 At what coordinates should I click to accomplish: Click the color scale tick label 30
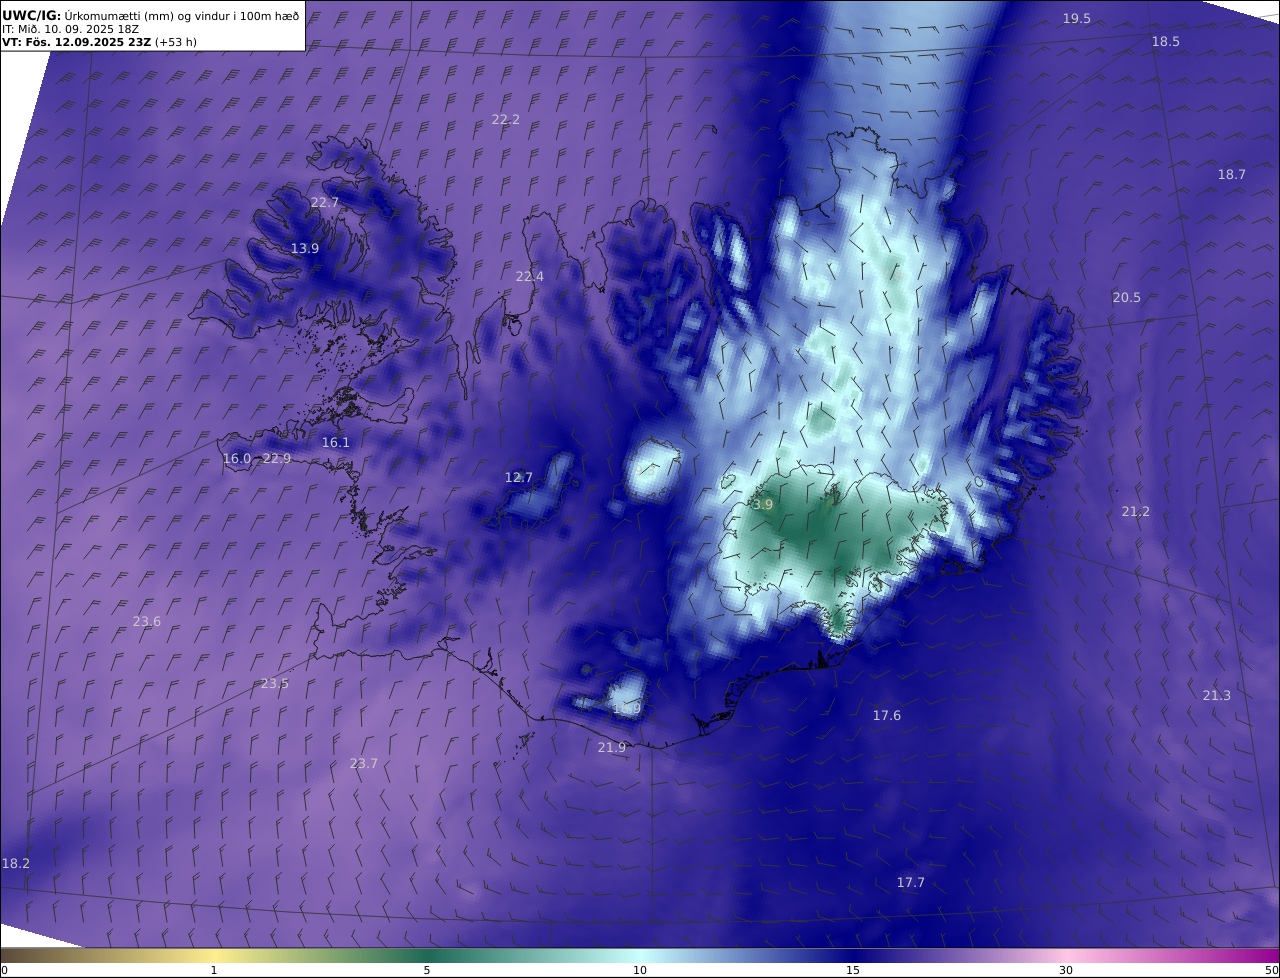click(1066, 970)
